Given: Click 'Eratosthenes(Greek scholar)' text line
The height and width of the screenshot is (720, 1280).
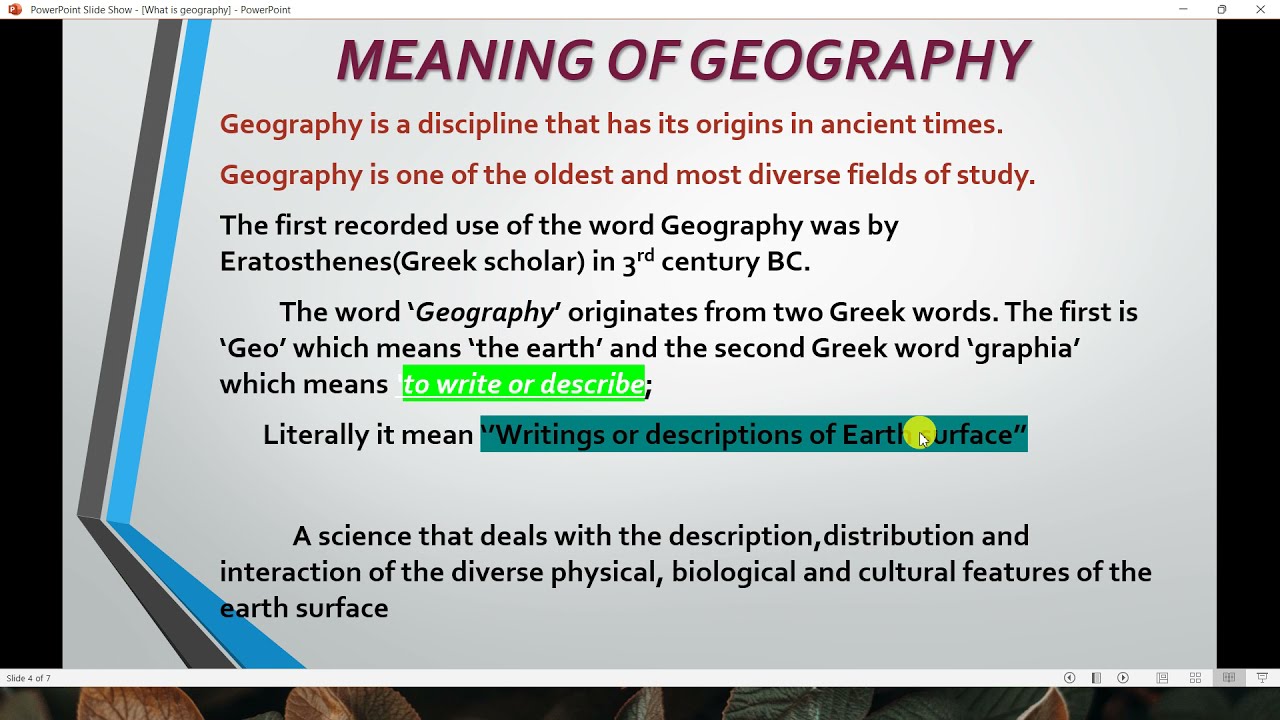Looking at the screenshot, I should [x=515, y=262].
